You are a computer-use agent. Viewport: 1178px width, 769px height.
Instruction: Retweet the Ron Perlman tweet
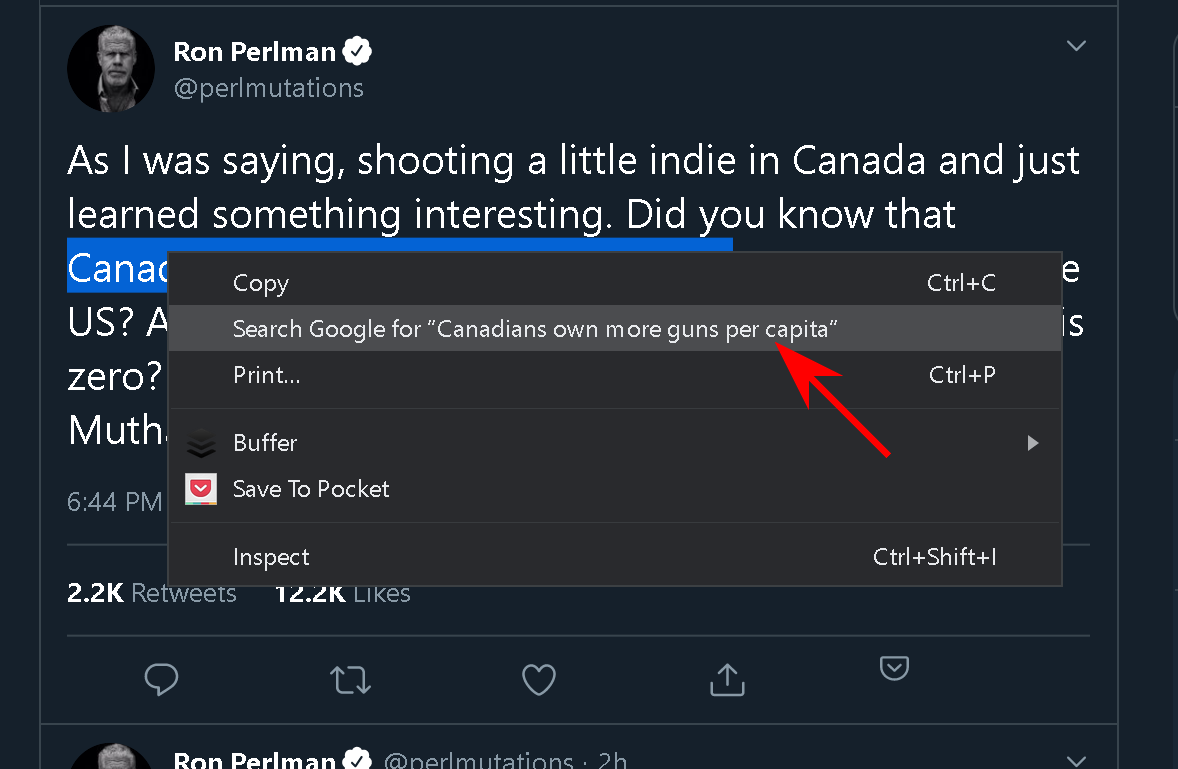[x=349, y=680]
